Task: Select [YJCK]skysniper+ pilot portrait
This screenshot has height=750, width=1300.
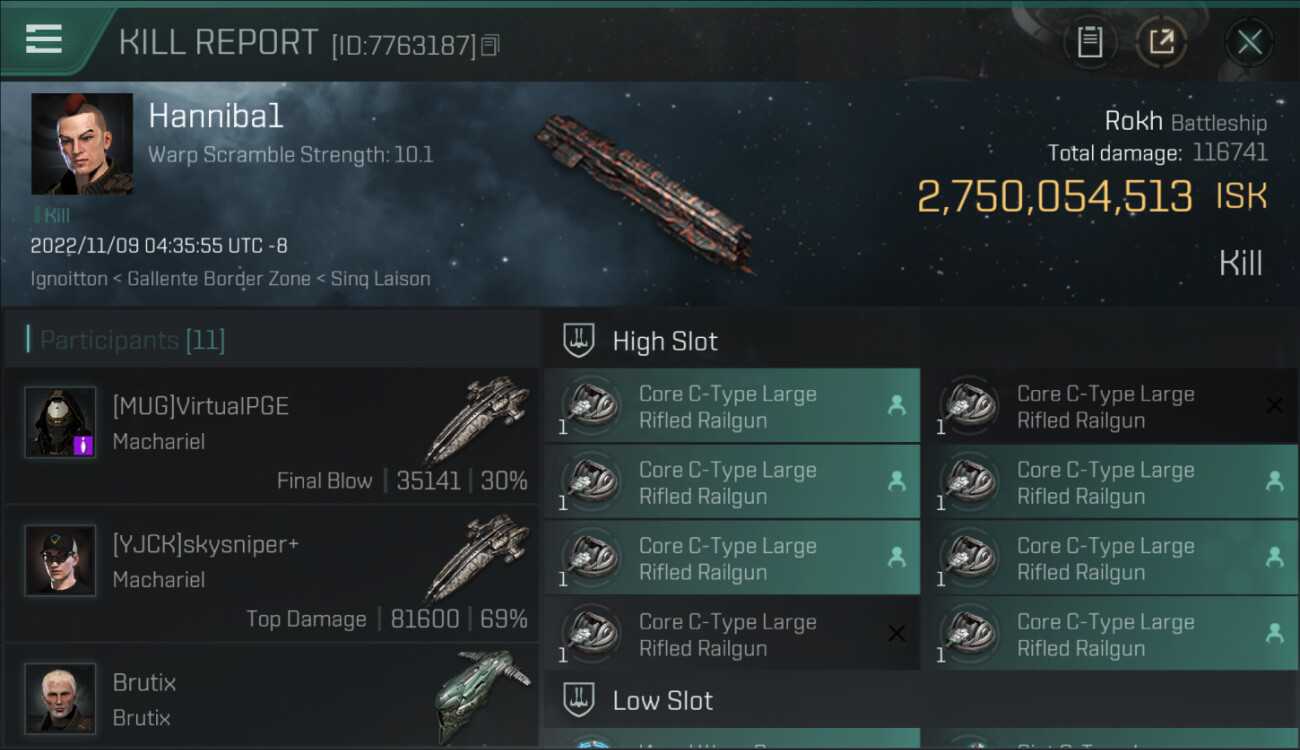Action: 60,560
